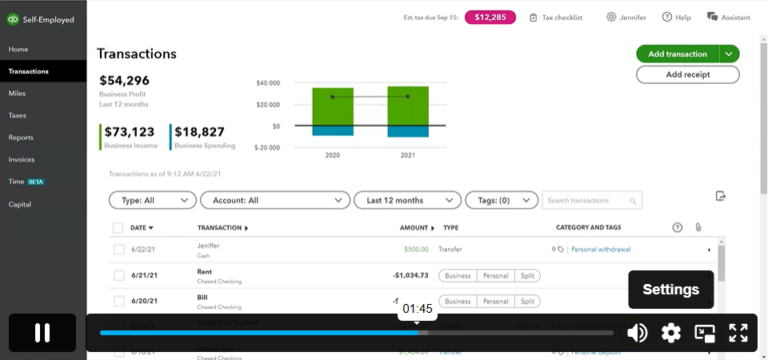The height and width of the screenshot is (360, 768).
Task: Click the Add receipt button
Action: (688, 74)
